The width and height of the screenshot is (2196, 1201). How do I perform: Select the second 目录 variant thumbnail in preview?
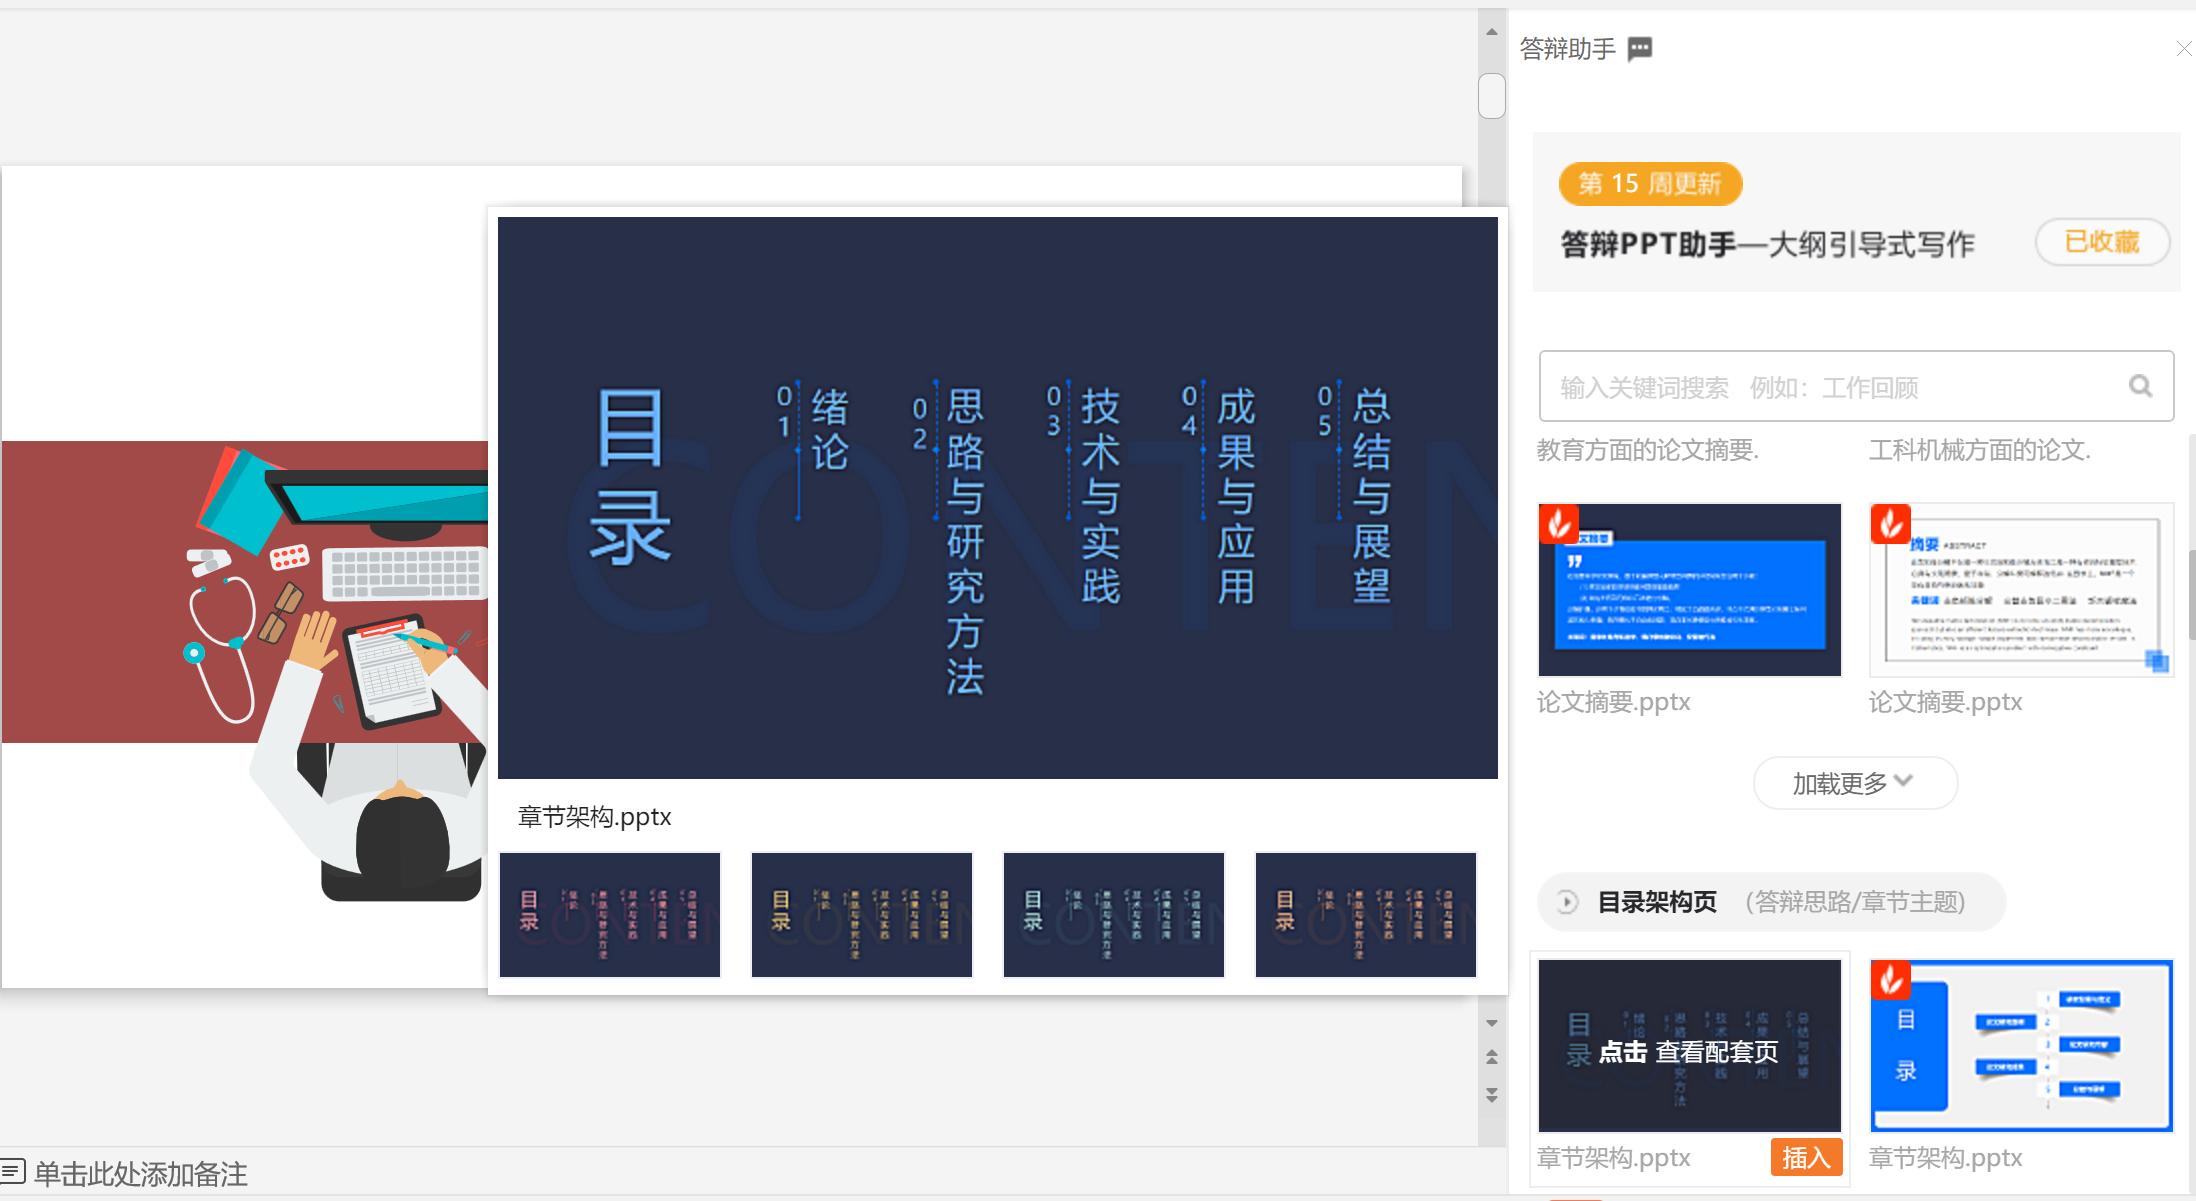[x=861, y=914]
